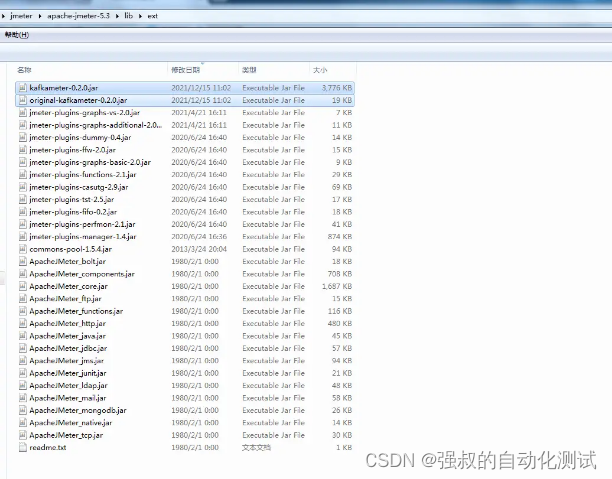Click the ApacheJMeter_junit.jar file icon
Viewport: 612px width, 479px height.
(x=23, y=373)
